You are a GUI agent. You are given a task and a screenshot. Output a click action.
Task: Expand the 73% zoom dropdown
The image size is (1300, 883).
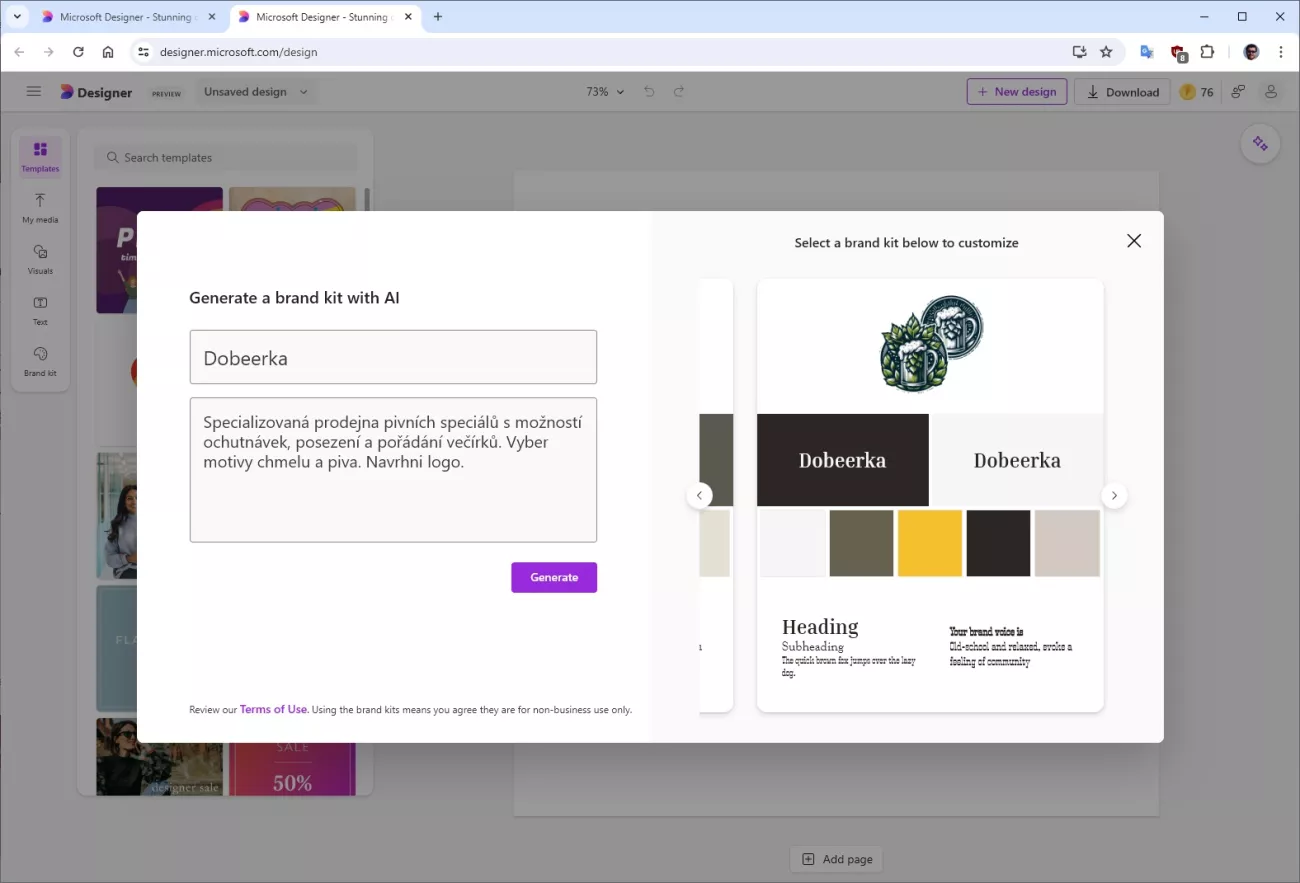tap(605, 92)
